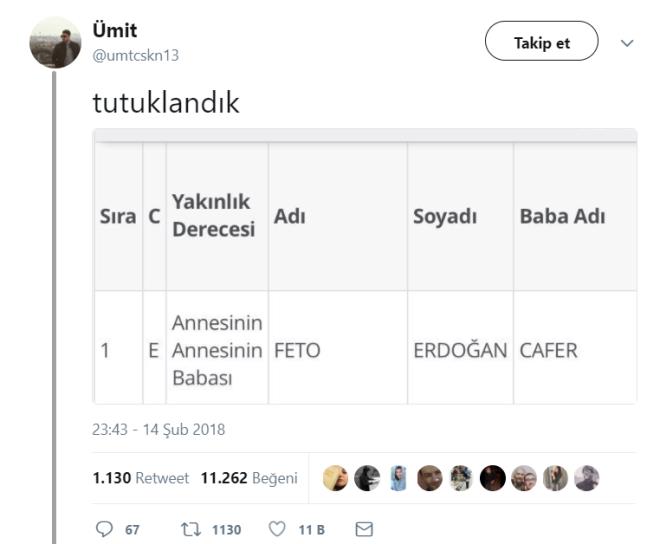Open the 23:43 - 14 Şub 2018 timestamp
The height and width of the screenshot is (544, 660).
click(x=158, y=431)
